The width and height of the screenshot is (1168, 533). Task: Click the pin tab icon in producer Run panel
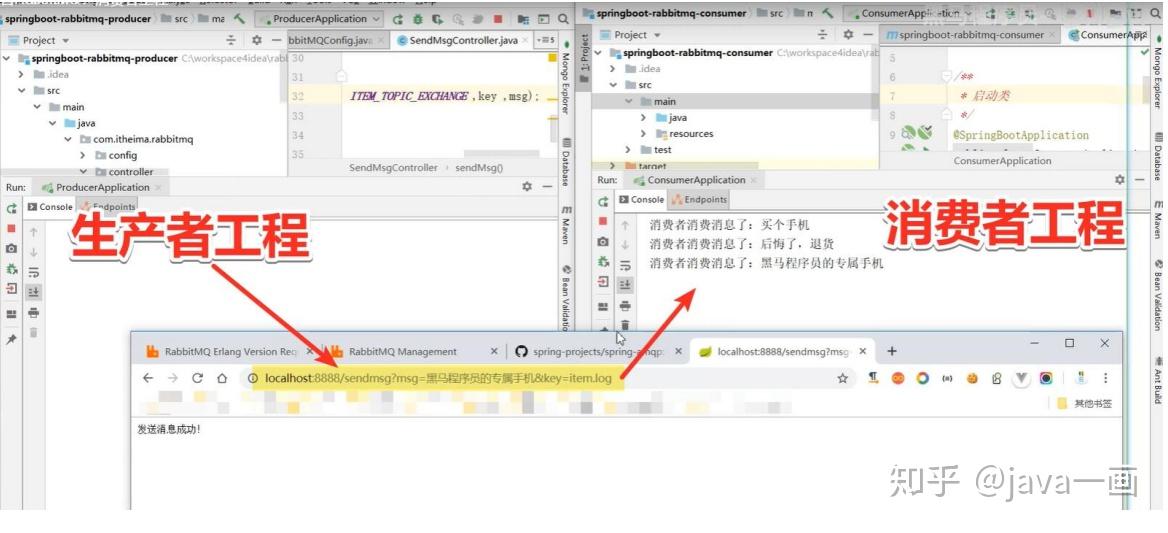point(11,339)
